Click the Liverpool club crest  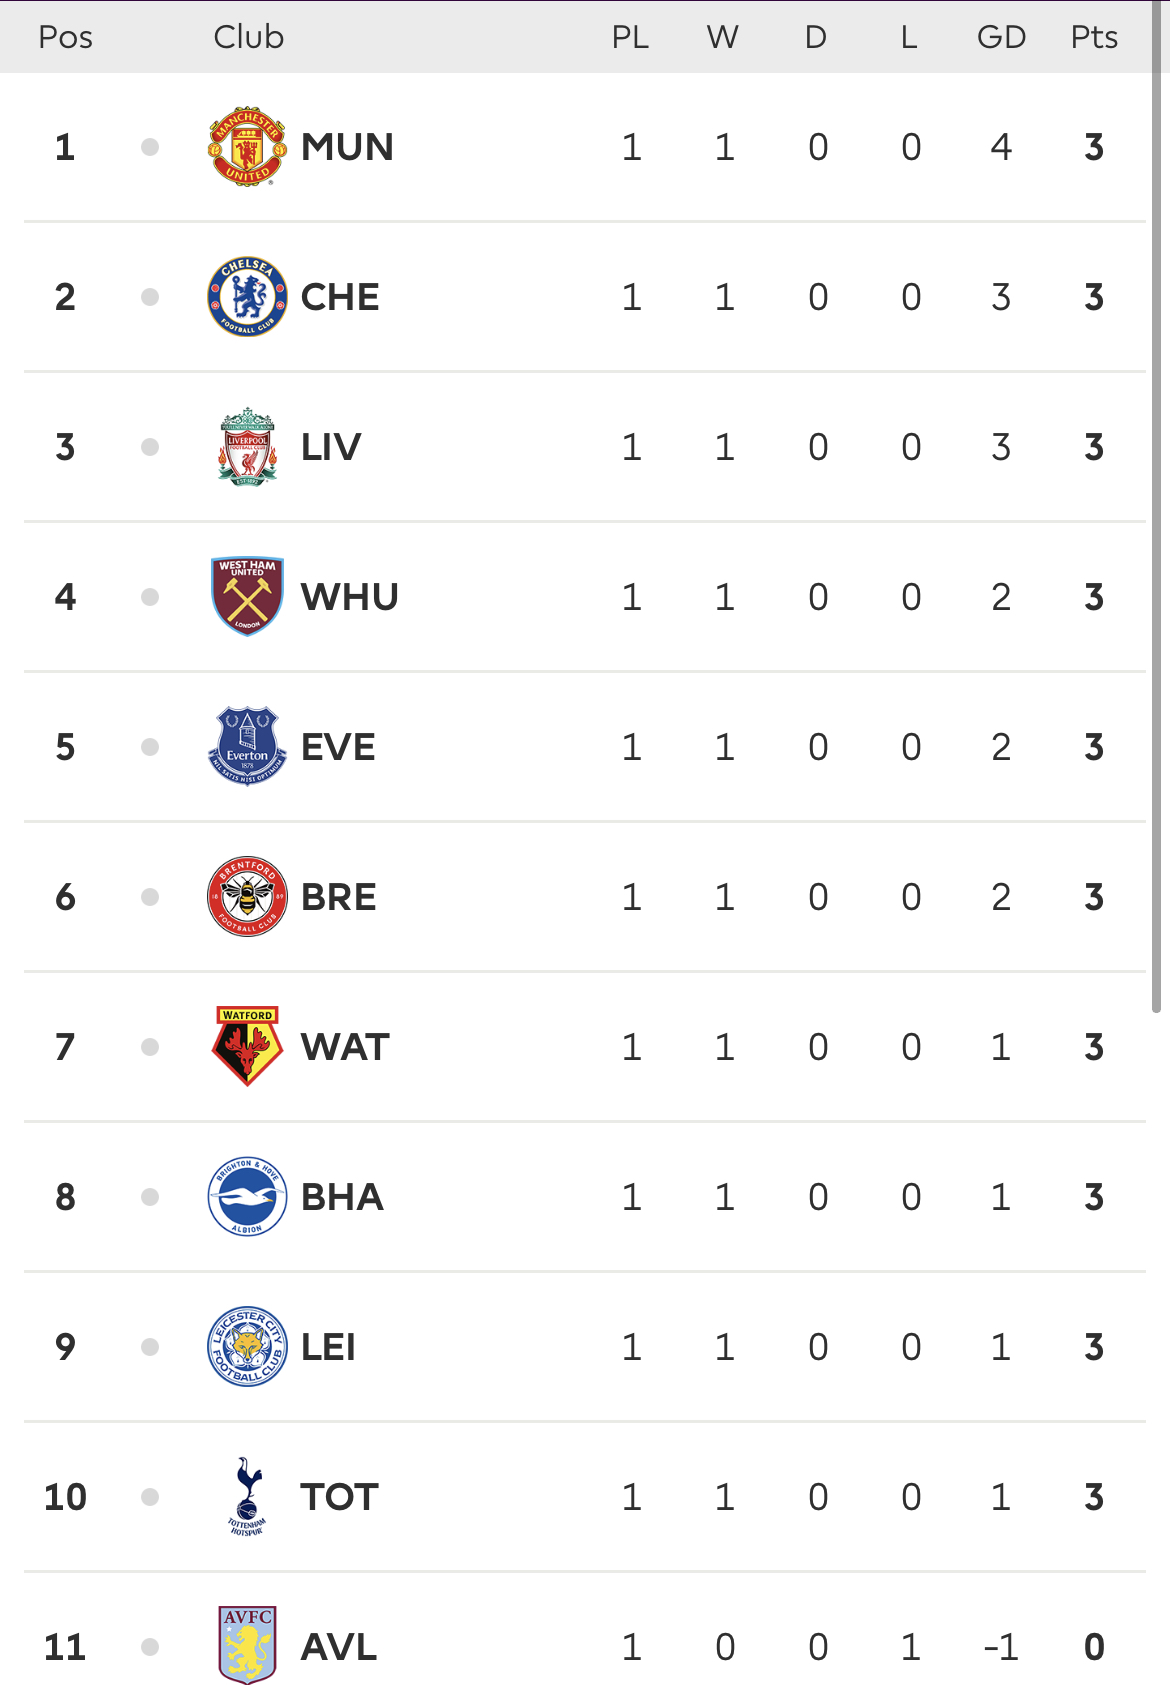(x=247, y=447)
